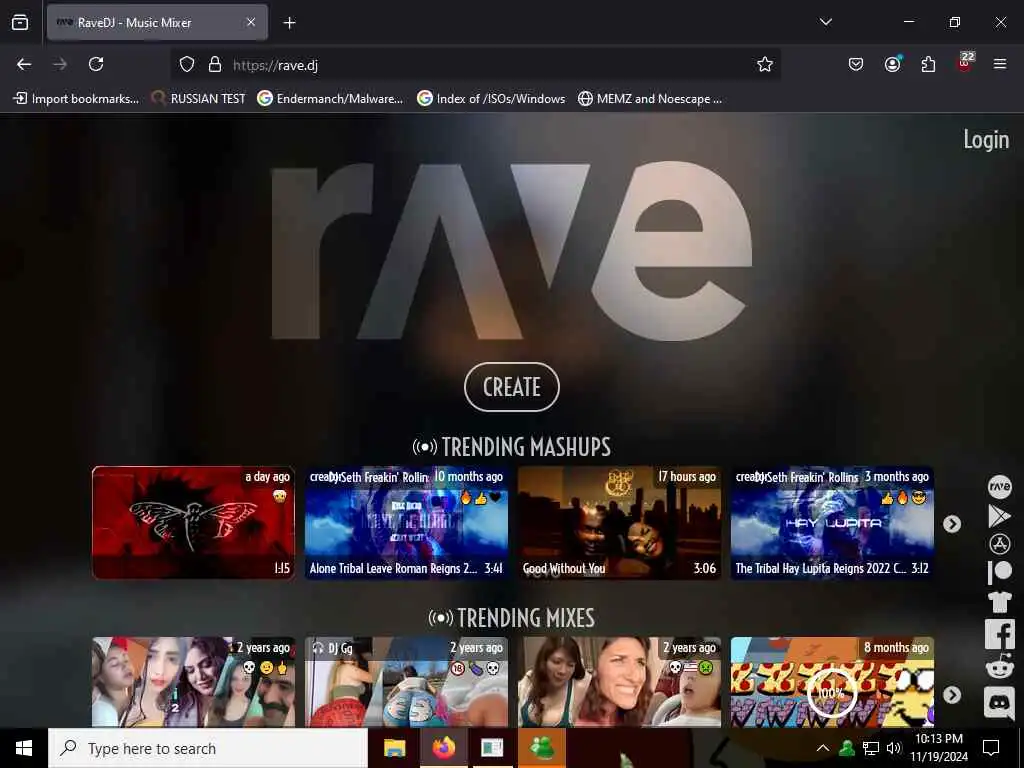Click the TRENDING MIXES heading
1024x768 pixels.
512,618
